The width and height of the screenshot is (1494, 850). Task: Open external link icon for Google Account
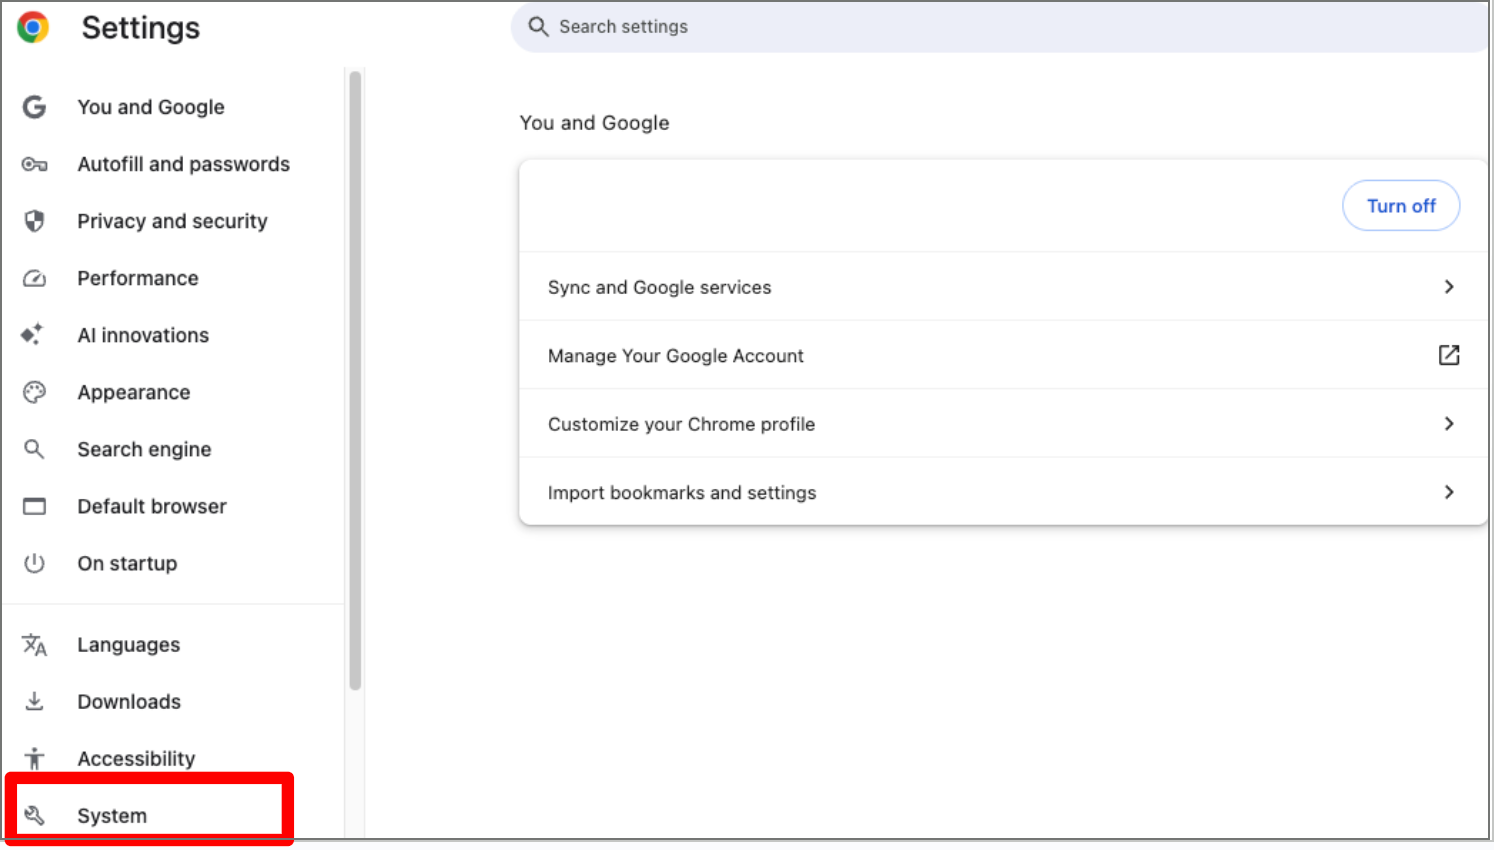click(x=1448, y=355)
